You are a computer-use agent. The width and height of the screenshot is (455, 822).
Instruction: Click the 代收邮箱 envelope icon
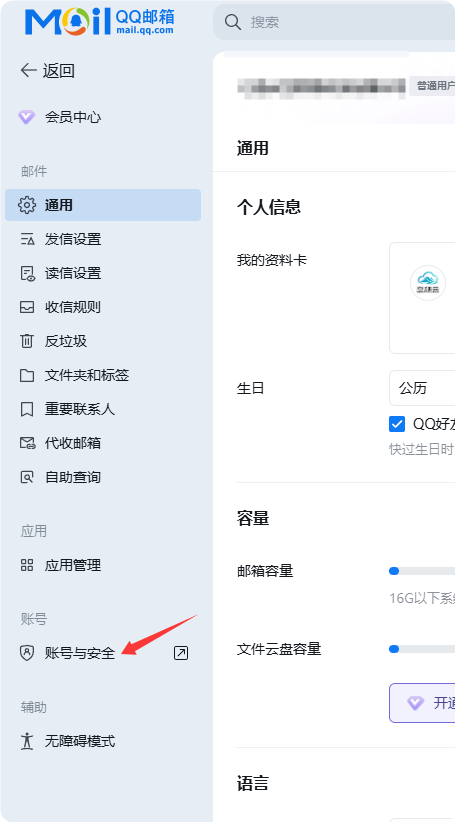pos(27,443)
